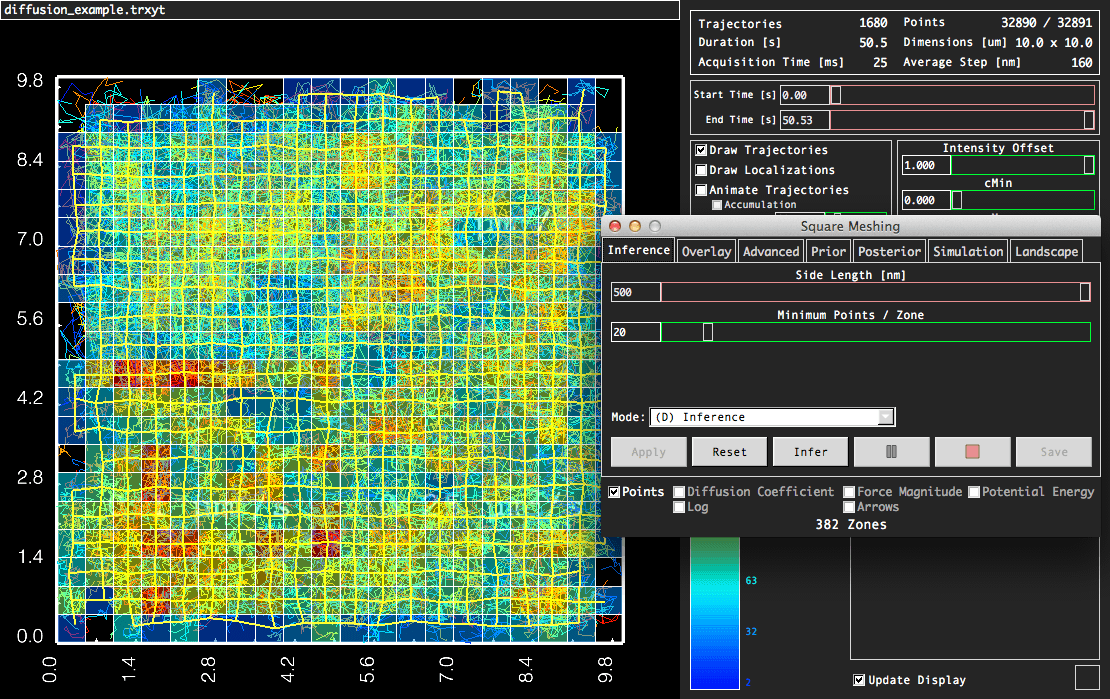Click the Start Time input field

[x=804, y=95]
